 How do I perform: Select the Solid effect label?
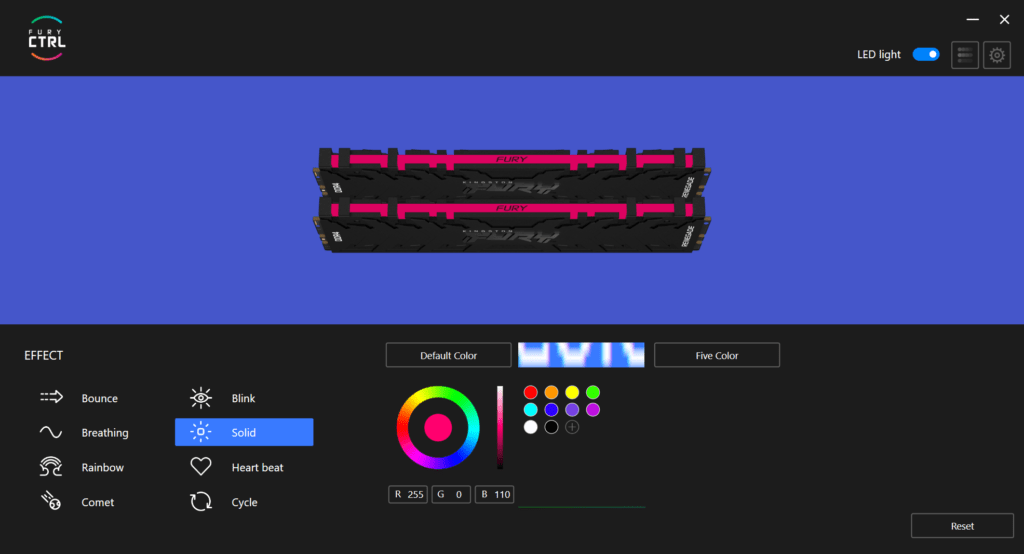pyautogui.click(x=244, y=432)
